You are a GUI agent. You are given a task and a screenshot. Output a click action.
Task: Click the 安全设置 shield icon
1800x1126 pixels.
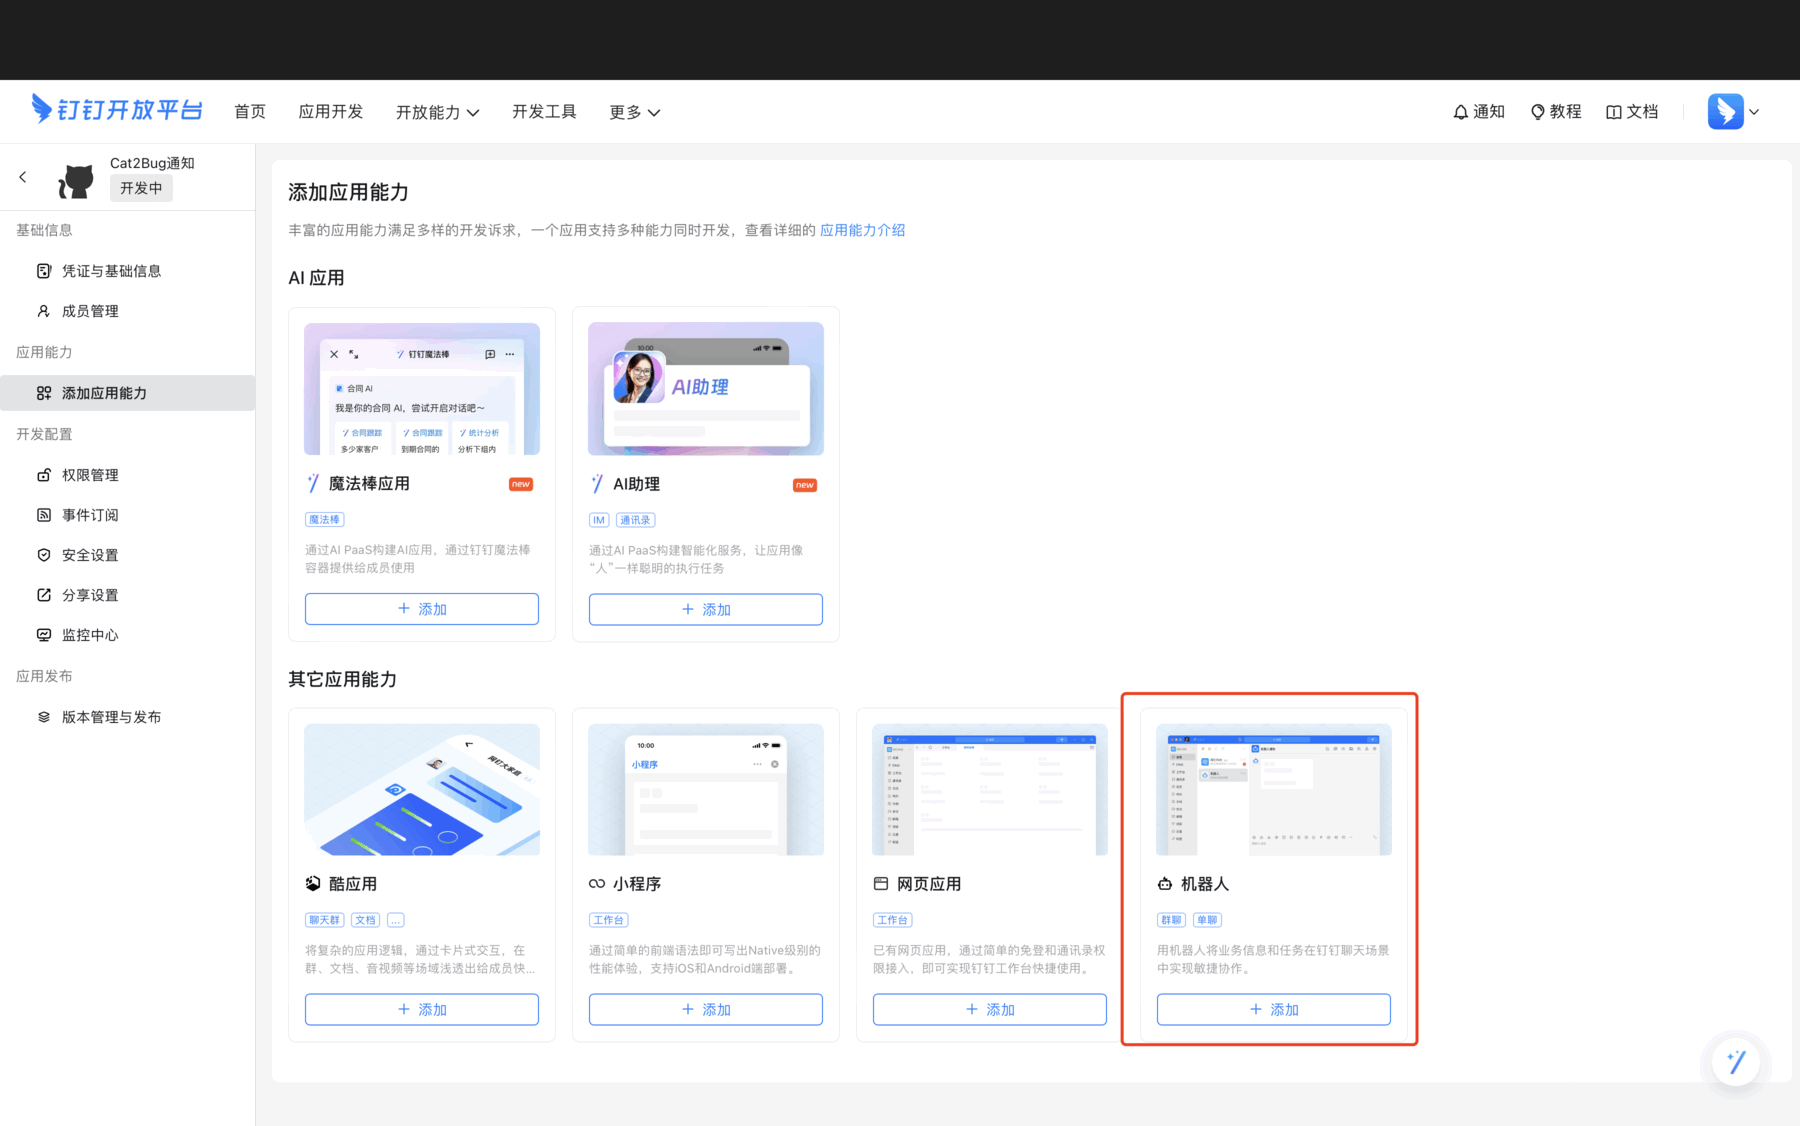(x=44, y=555)
